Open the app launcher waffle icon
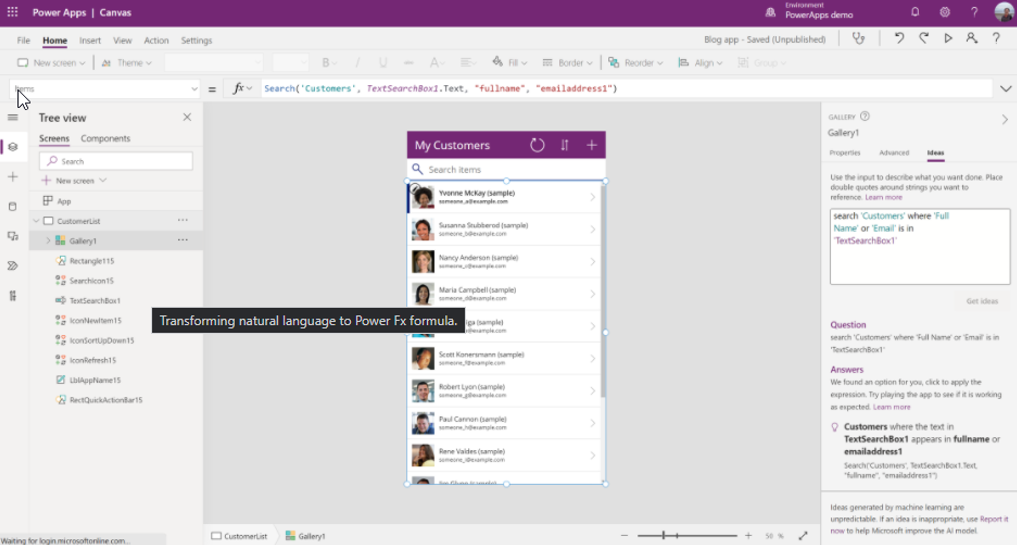 click(x=12, y=12)
